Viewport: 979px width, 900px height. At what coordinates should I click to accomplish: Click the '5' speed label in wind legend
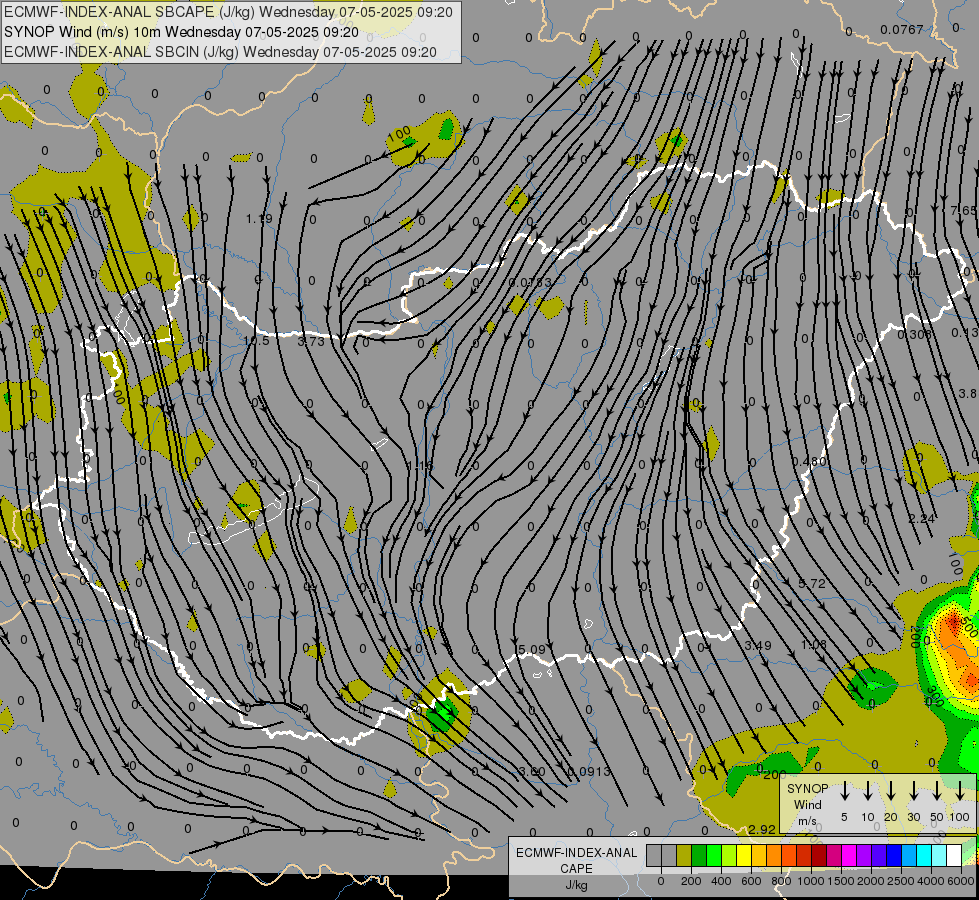click(844, 817)
